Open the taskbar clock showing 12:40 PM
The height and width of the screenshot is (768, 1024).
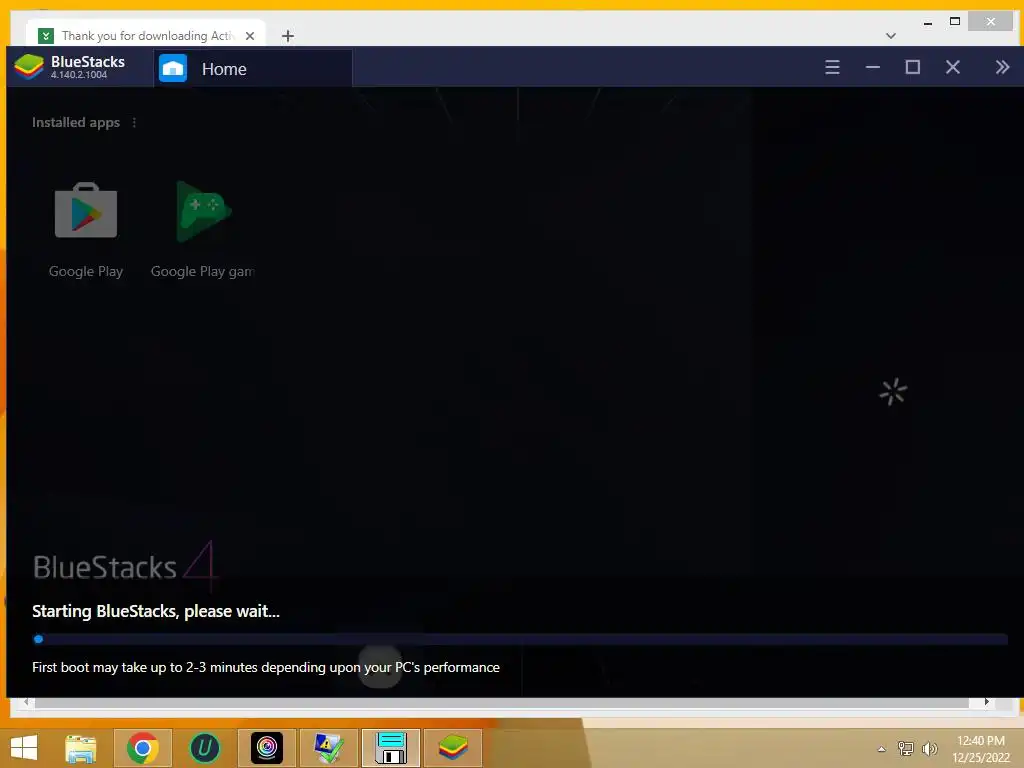981,748
